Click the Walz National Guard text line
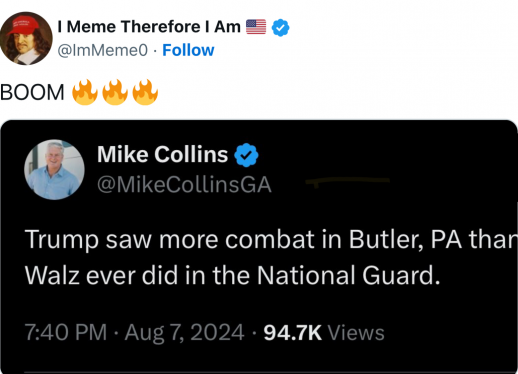Image resolution: width=518 pixels, height=374 pixels. [x=233, y=275]
